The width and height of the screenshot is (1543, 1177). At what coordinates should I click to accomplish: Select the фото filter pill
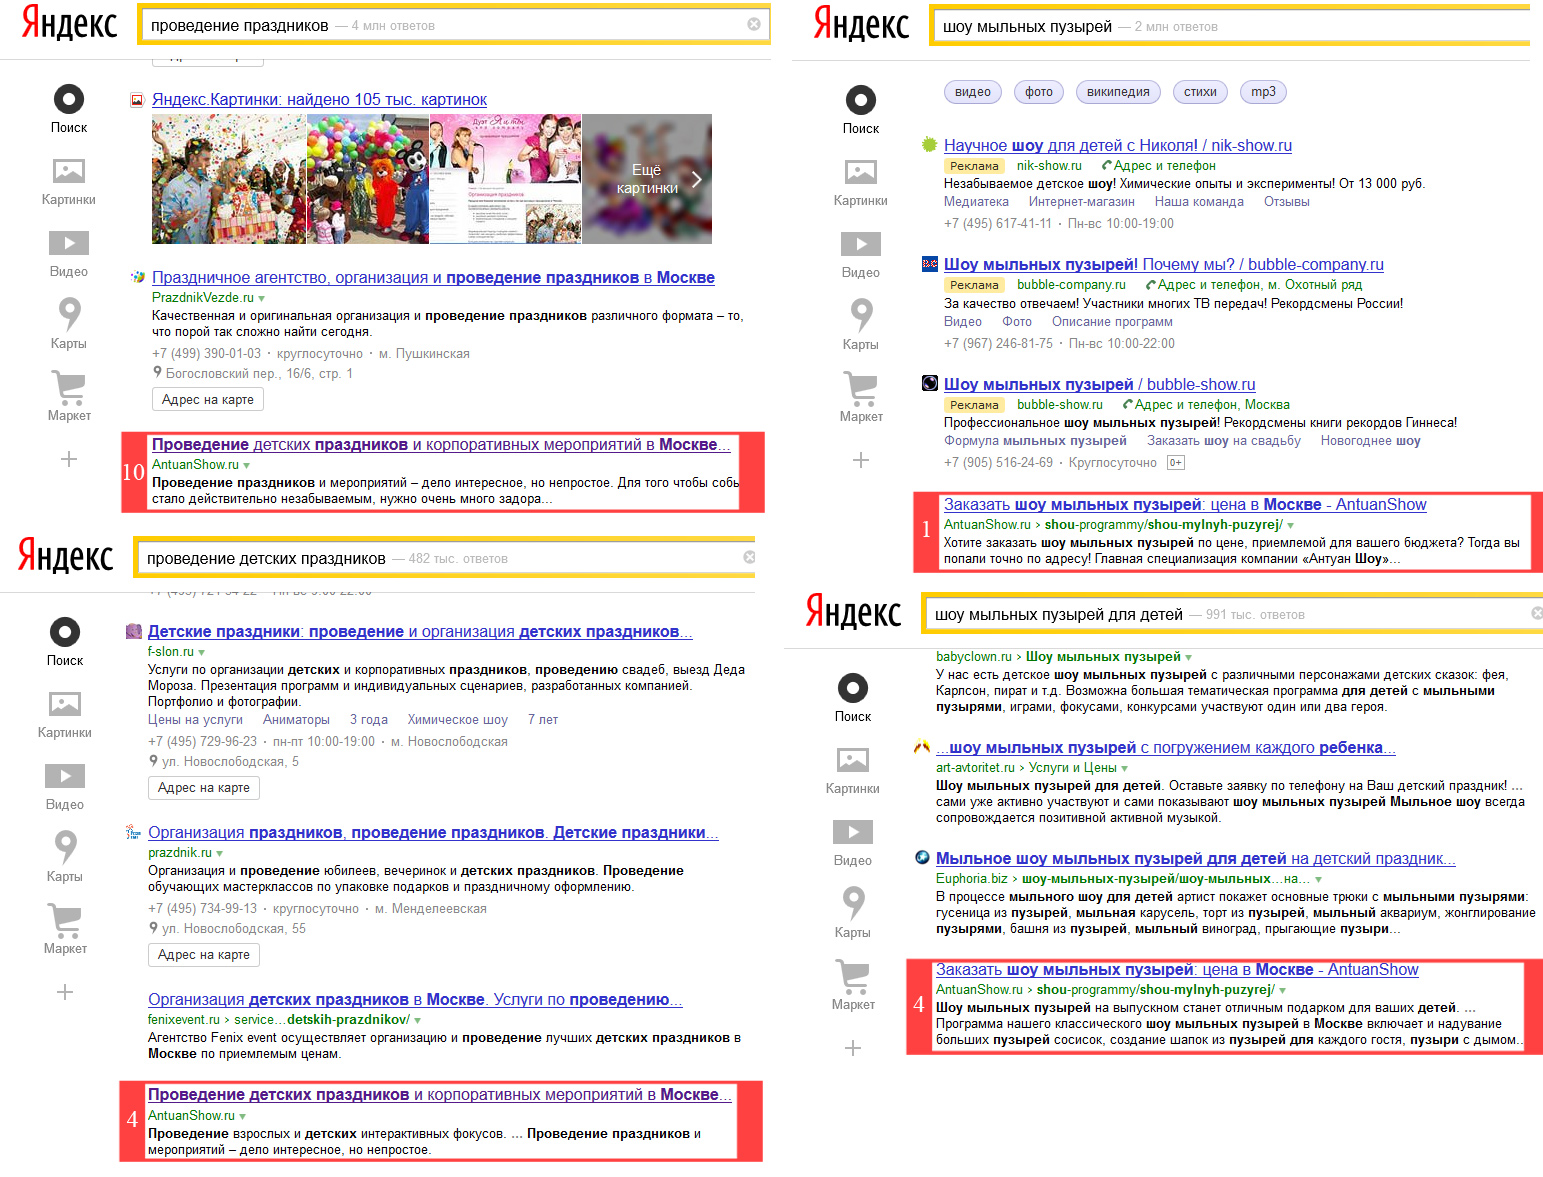pos(1038,92)
